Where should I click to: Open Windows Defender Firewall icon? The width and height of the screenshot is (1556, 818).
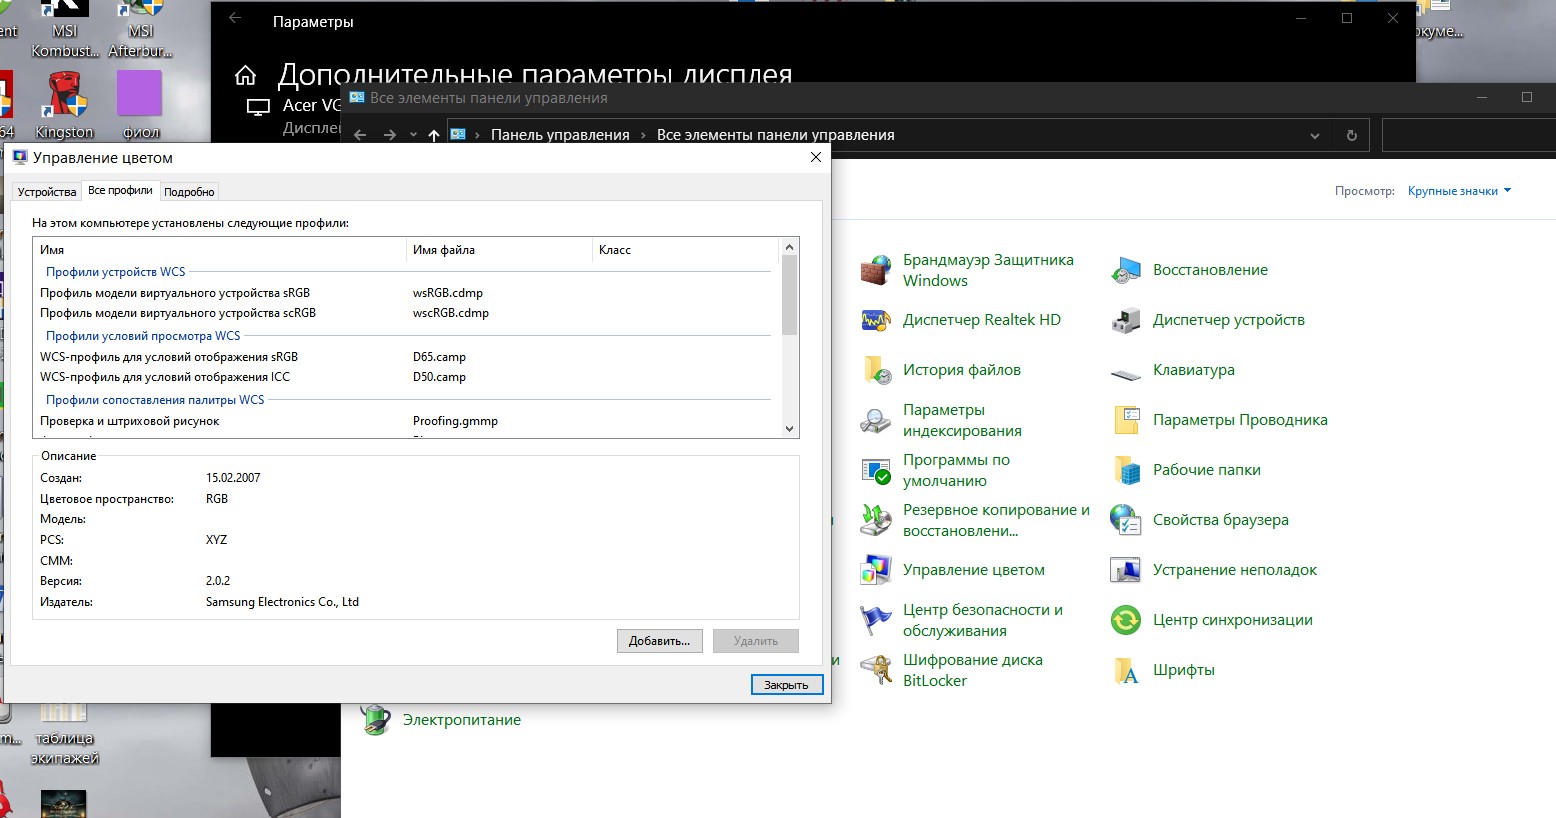(x=876, y=270)
